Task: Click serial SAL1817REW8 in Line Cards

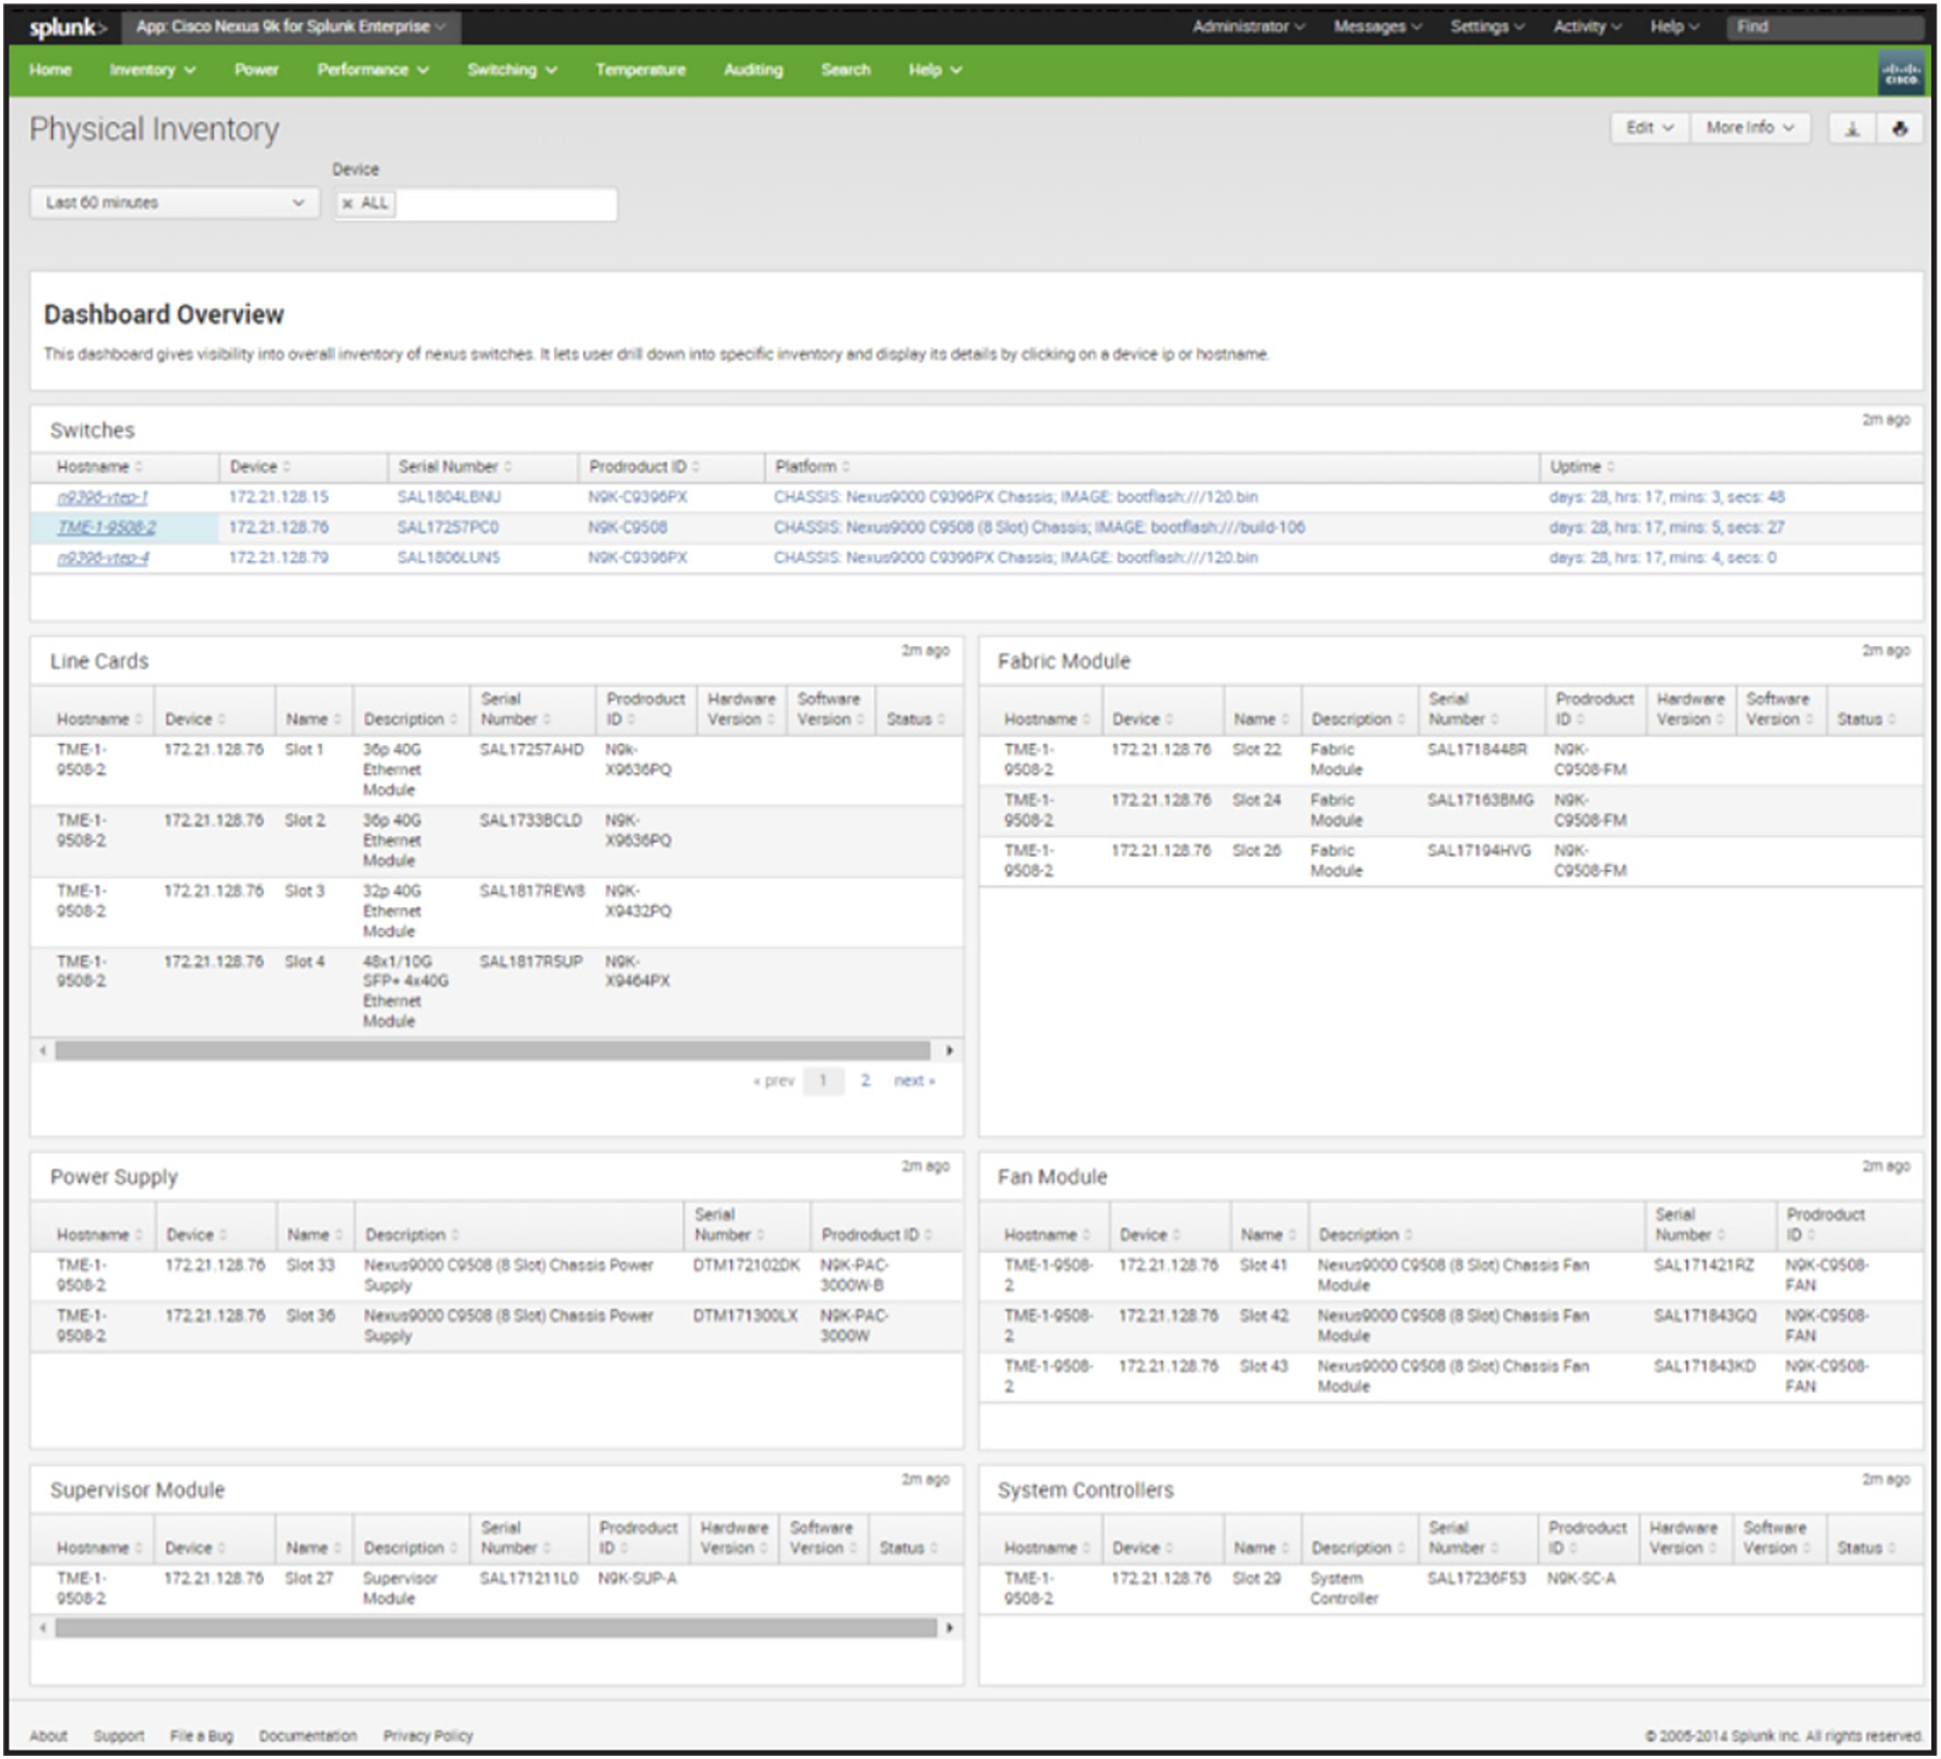Action: (531, 891)
